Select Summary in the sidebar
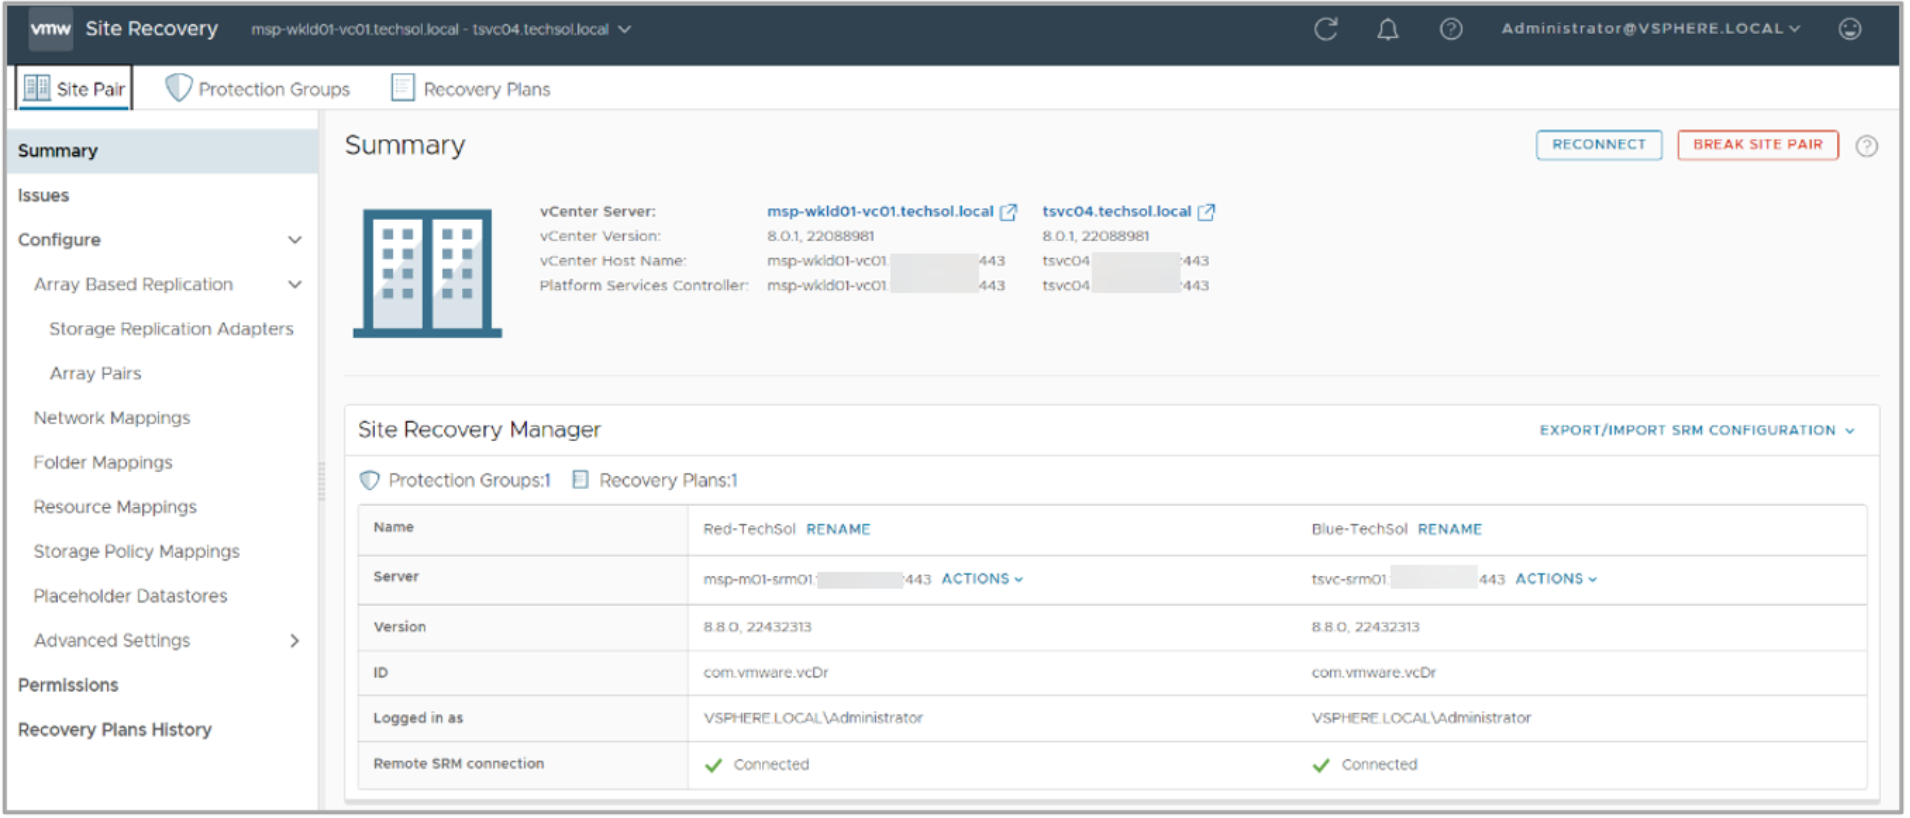Screen dimensions: 1910x818 point(162,151)
